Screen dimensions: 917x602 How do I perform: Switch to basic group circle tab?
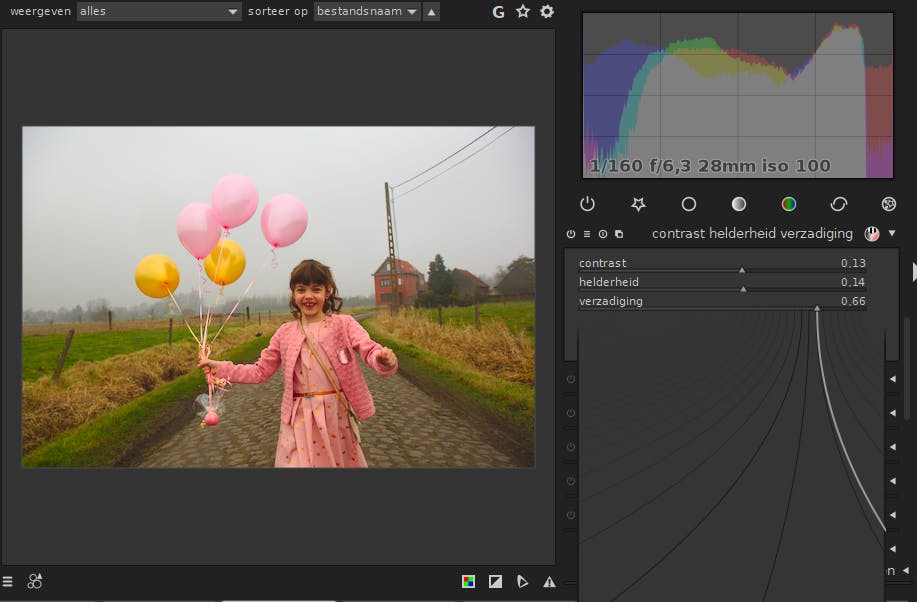point(688,204)
